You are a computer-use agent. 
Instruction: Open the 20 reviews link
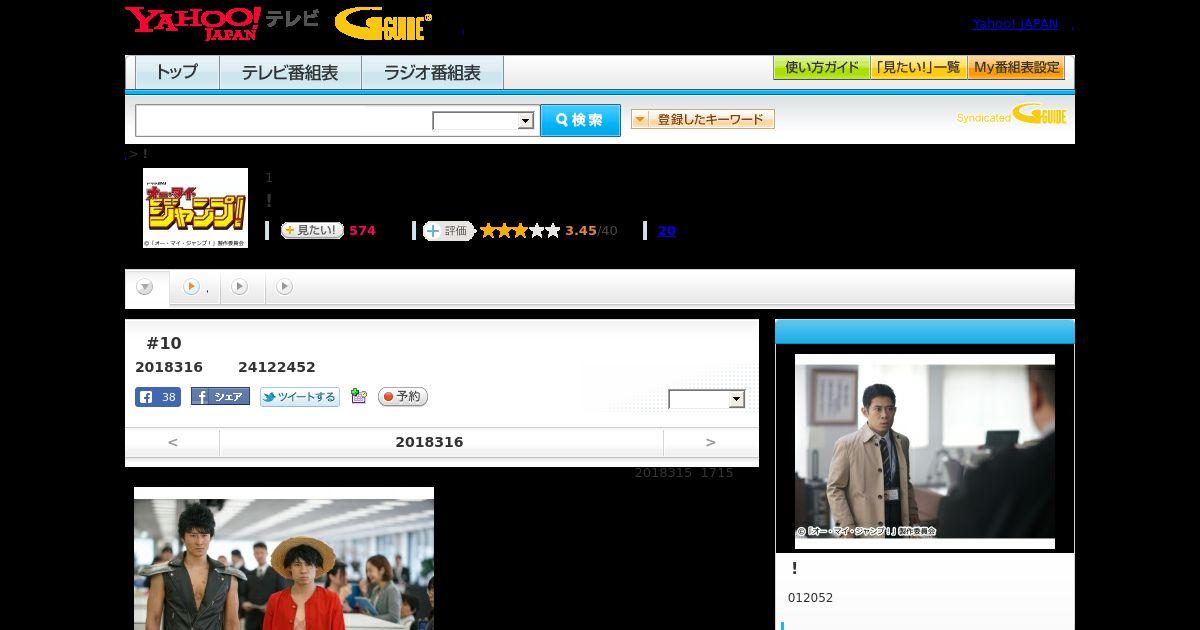pyautogui.click(x=666, y=230)
